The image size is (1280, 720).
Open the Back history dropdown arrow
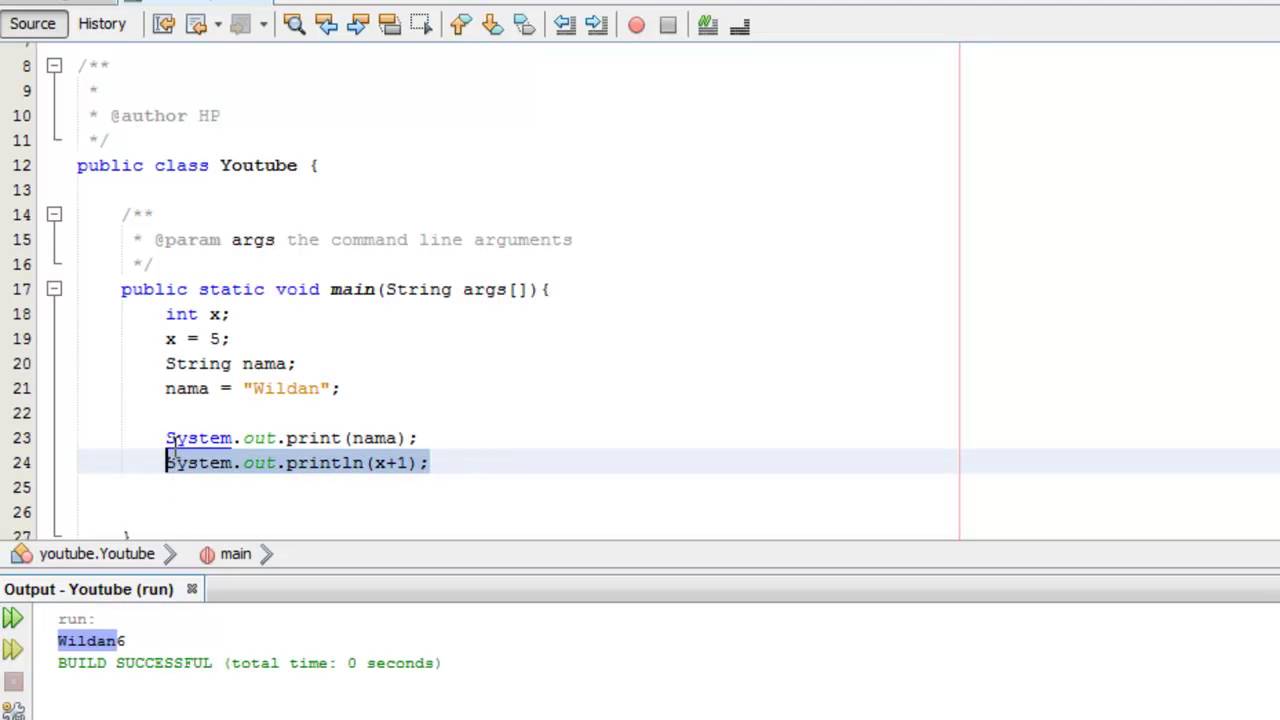coord(217,24)
